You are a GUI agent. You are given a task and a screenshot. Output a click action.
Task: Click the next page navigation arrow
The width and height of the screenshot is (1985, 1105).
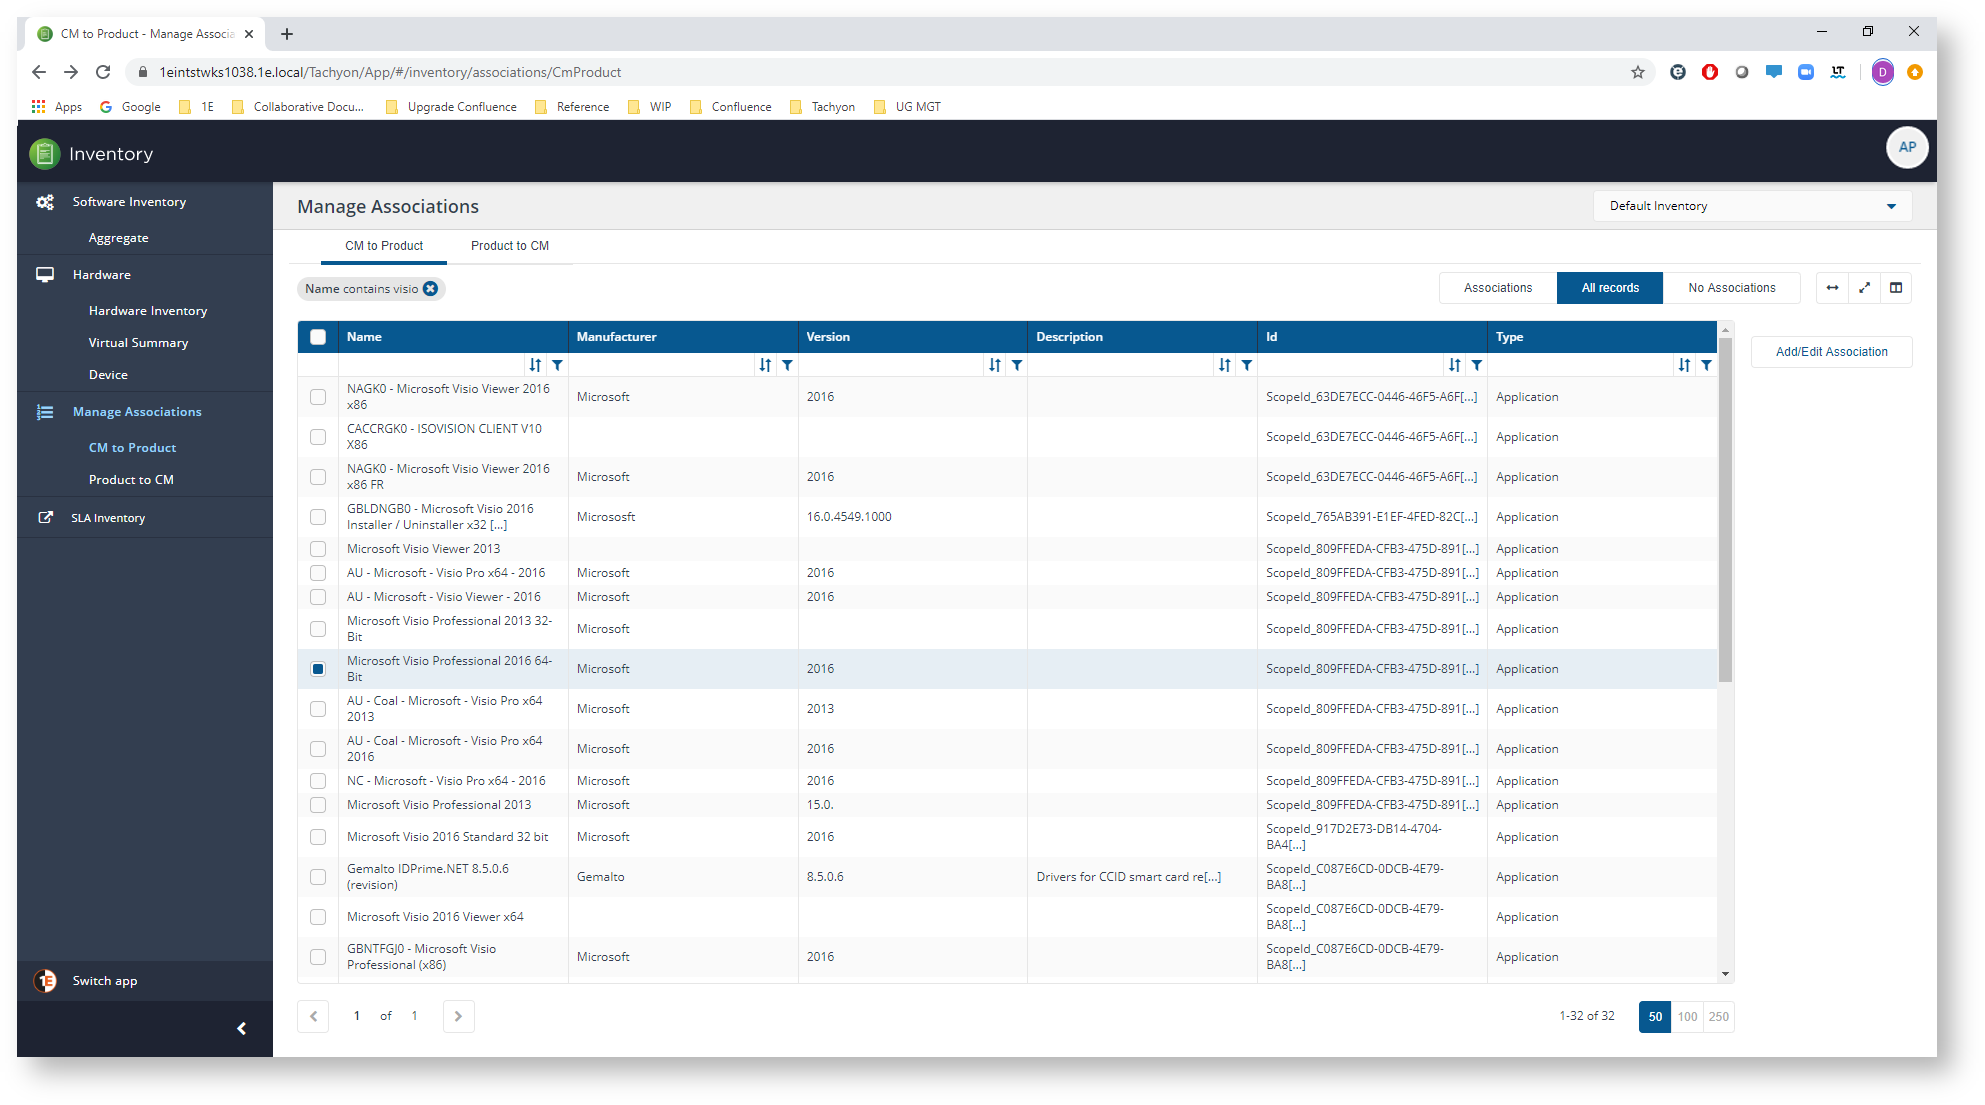(457, 1014)
